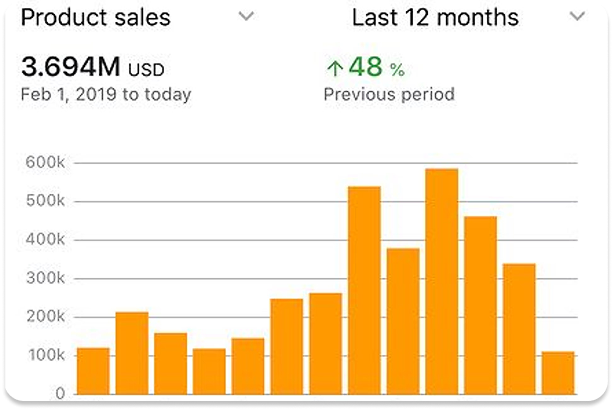Click the first orange bar in chart

[x=93, y=370]
